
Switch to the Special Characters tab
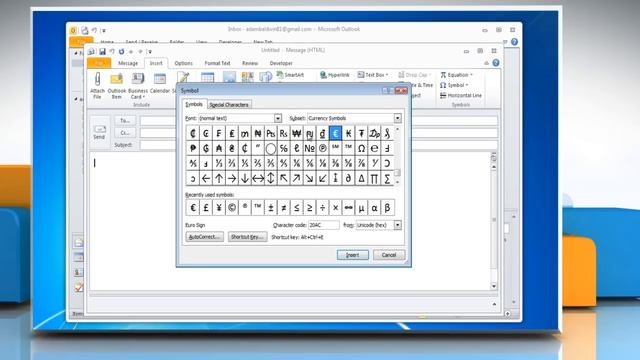pyautogui.click(x=229, y=105)
